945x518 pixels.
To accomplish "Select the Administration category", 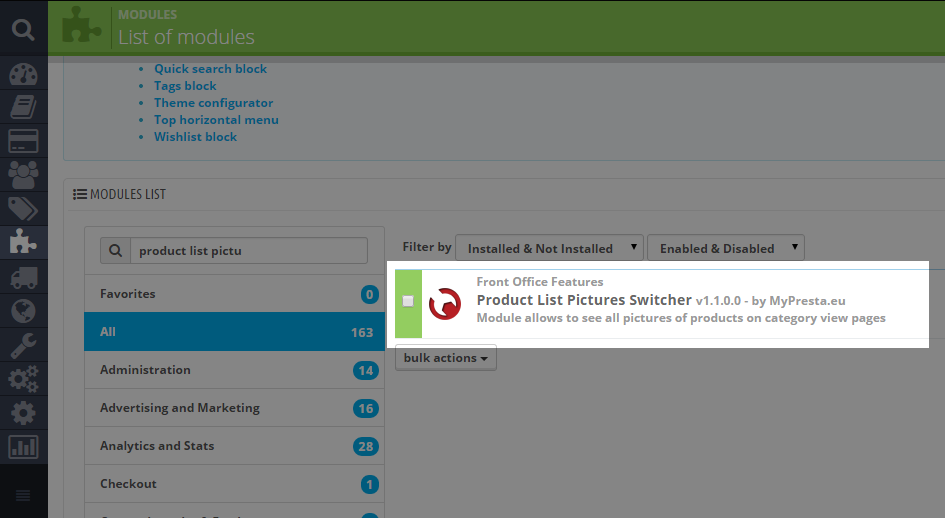I will [x=145, y=370].
